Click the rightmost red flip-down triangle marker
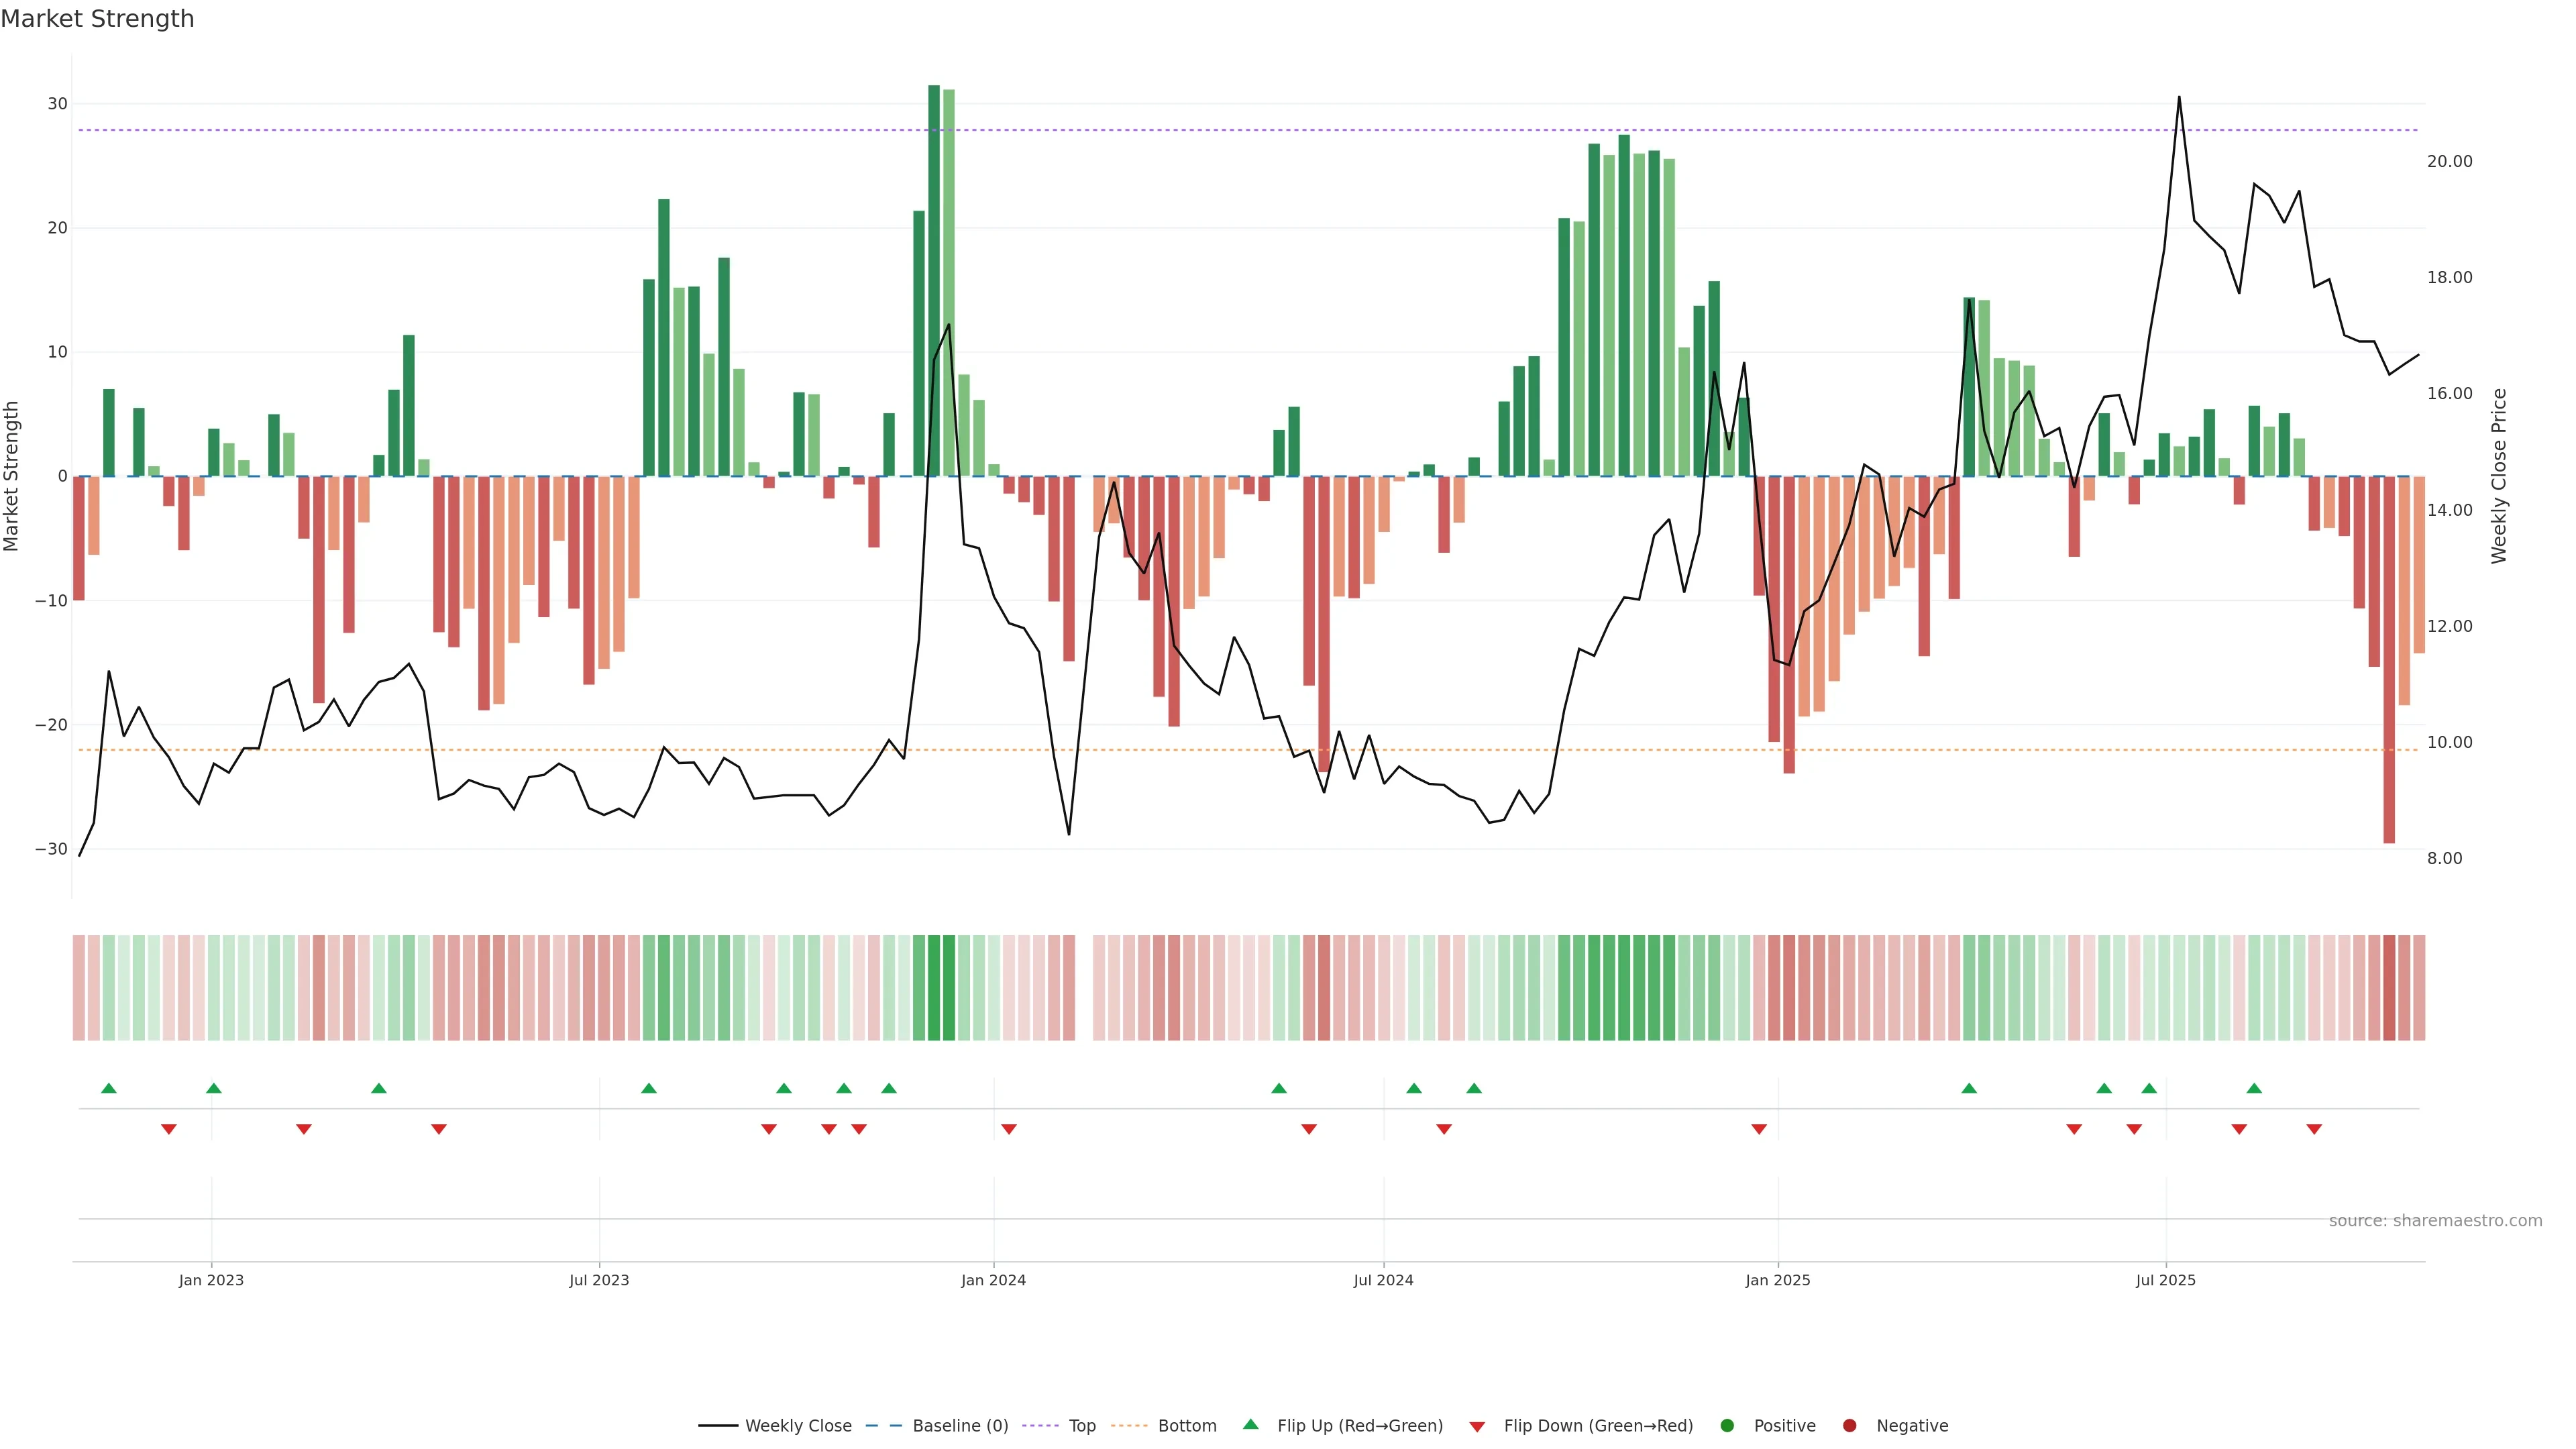Image resolution: width=2576 pixels, height=1449 pixels. (x=2314, y=1129)
